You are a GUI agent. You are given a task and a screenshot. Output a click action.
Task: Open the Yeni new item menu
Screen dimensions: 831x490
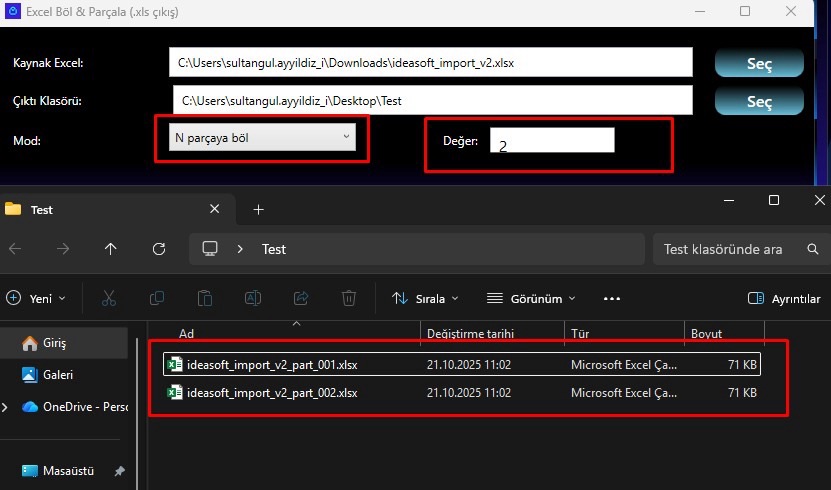(36, 298)
